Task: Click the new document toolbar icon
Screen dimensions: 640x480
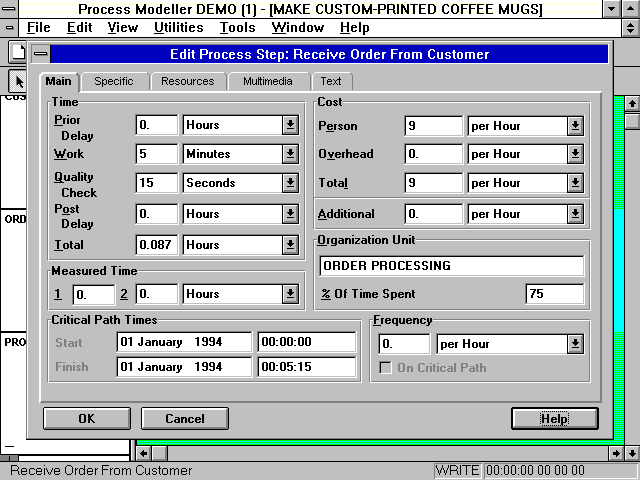Action: tap(17, 50)
